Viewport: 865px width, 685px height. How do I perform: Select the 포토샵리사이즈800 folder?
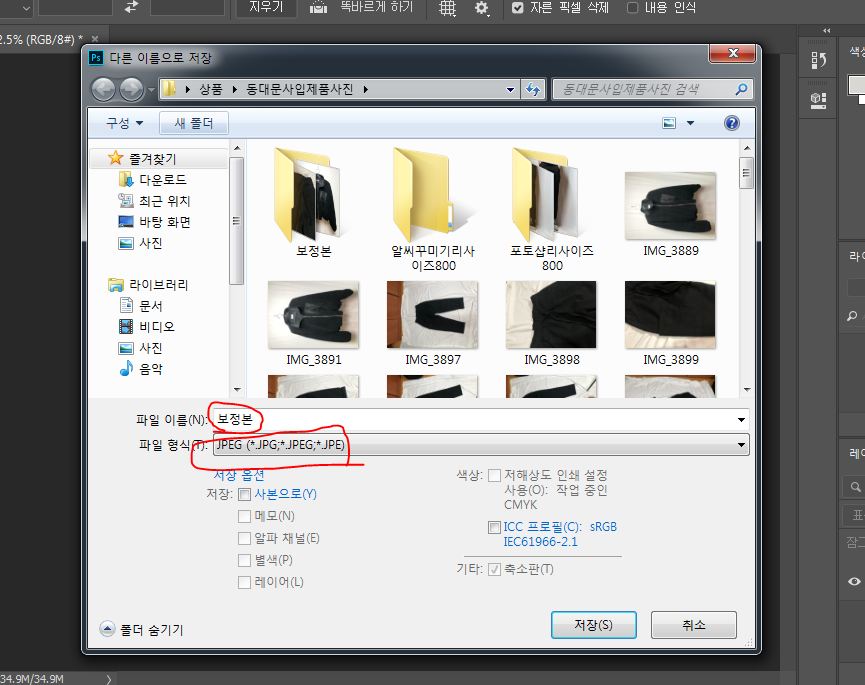point(552,210)
